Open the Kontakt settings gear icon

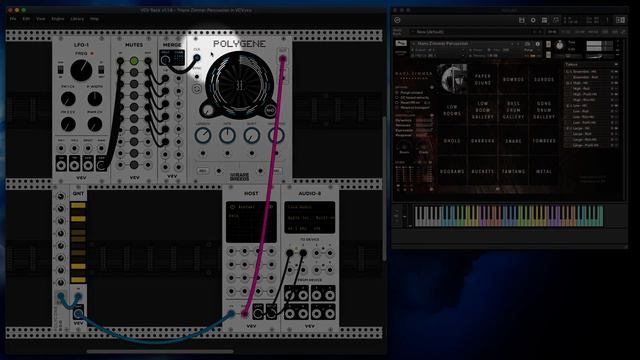click(533, 20)
